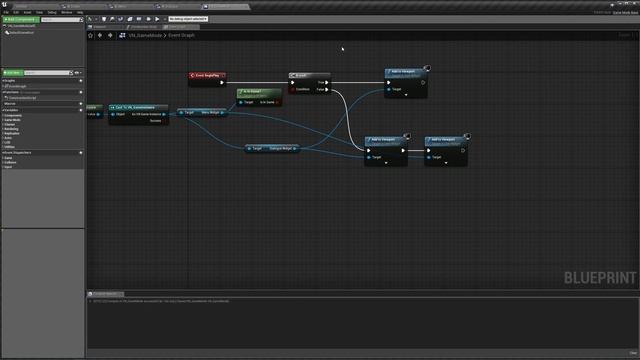Image resolution: width=640 pixels, height=360 pixels.
Task: Open the File menu
Action: 6,12
